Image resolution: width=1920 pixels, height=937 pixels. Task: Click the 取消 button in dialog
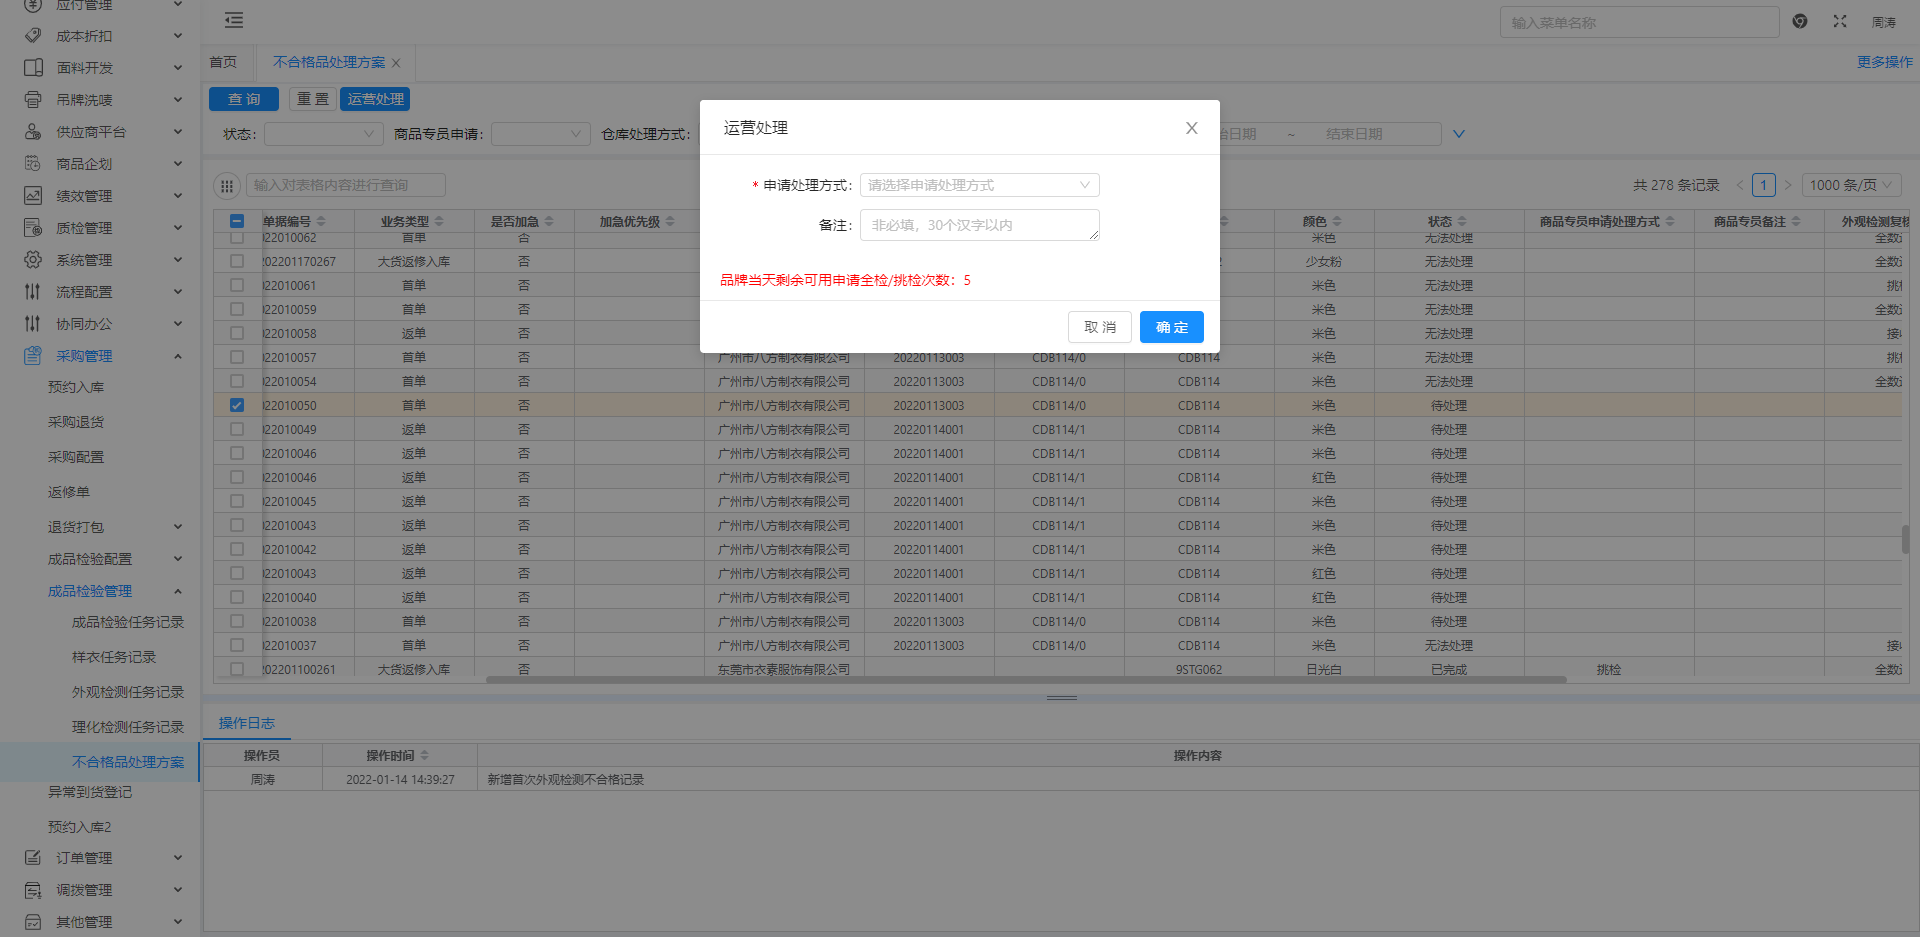click(1099, 327)
